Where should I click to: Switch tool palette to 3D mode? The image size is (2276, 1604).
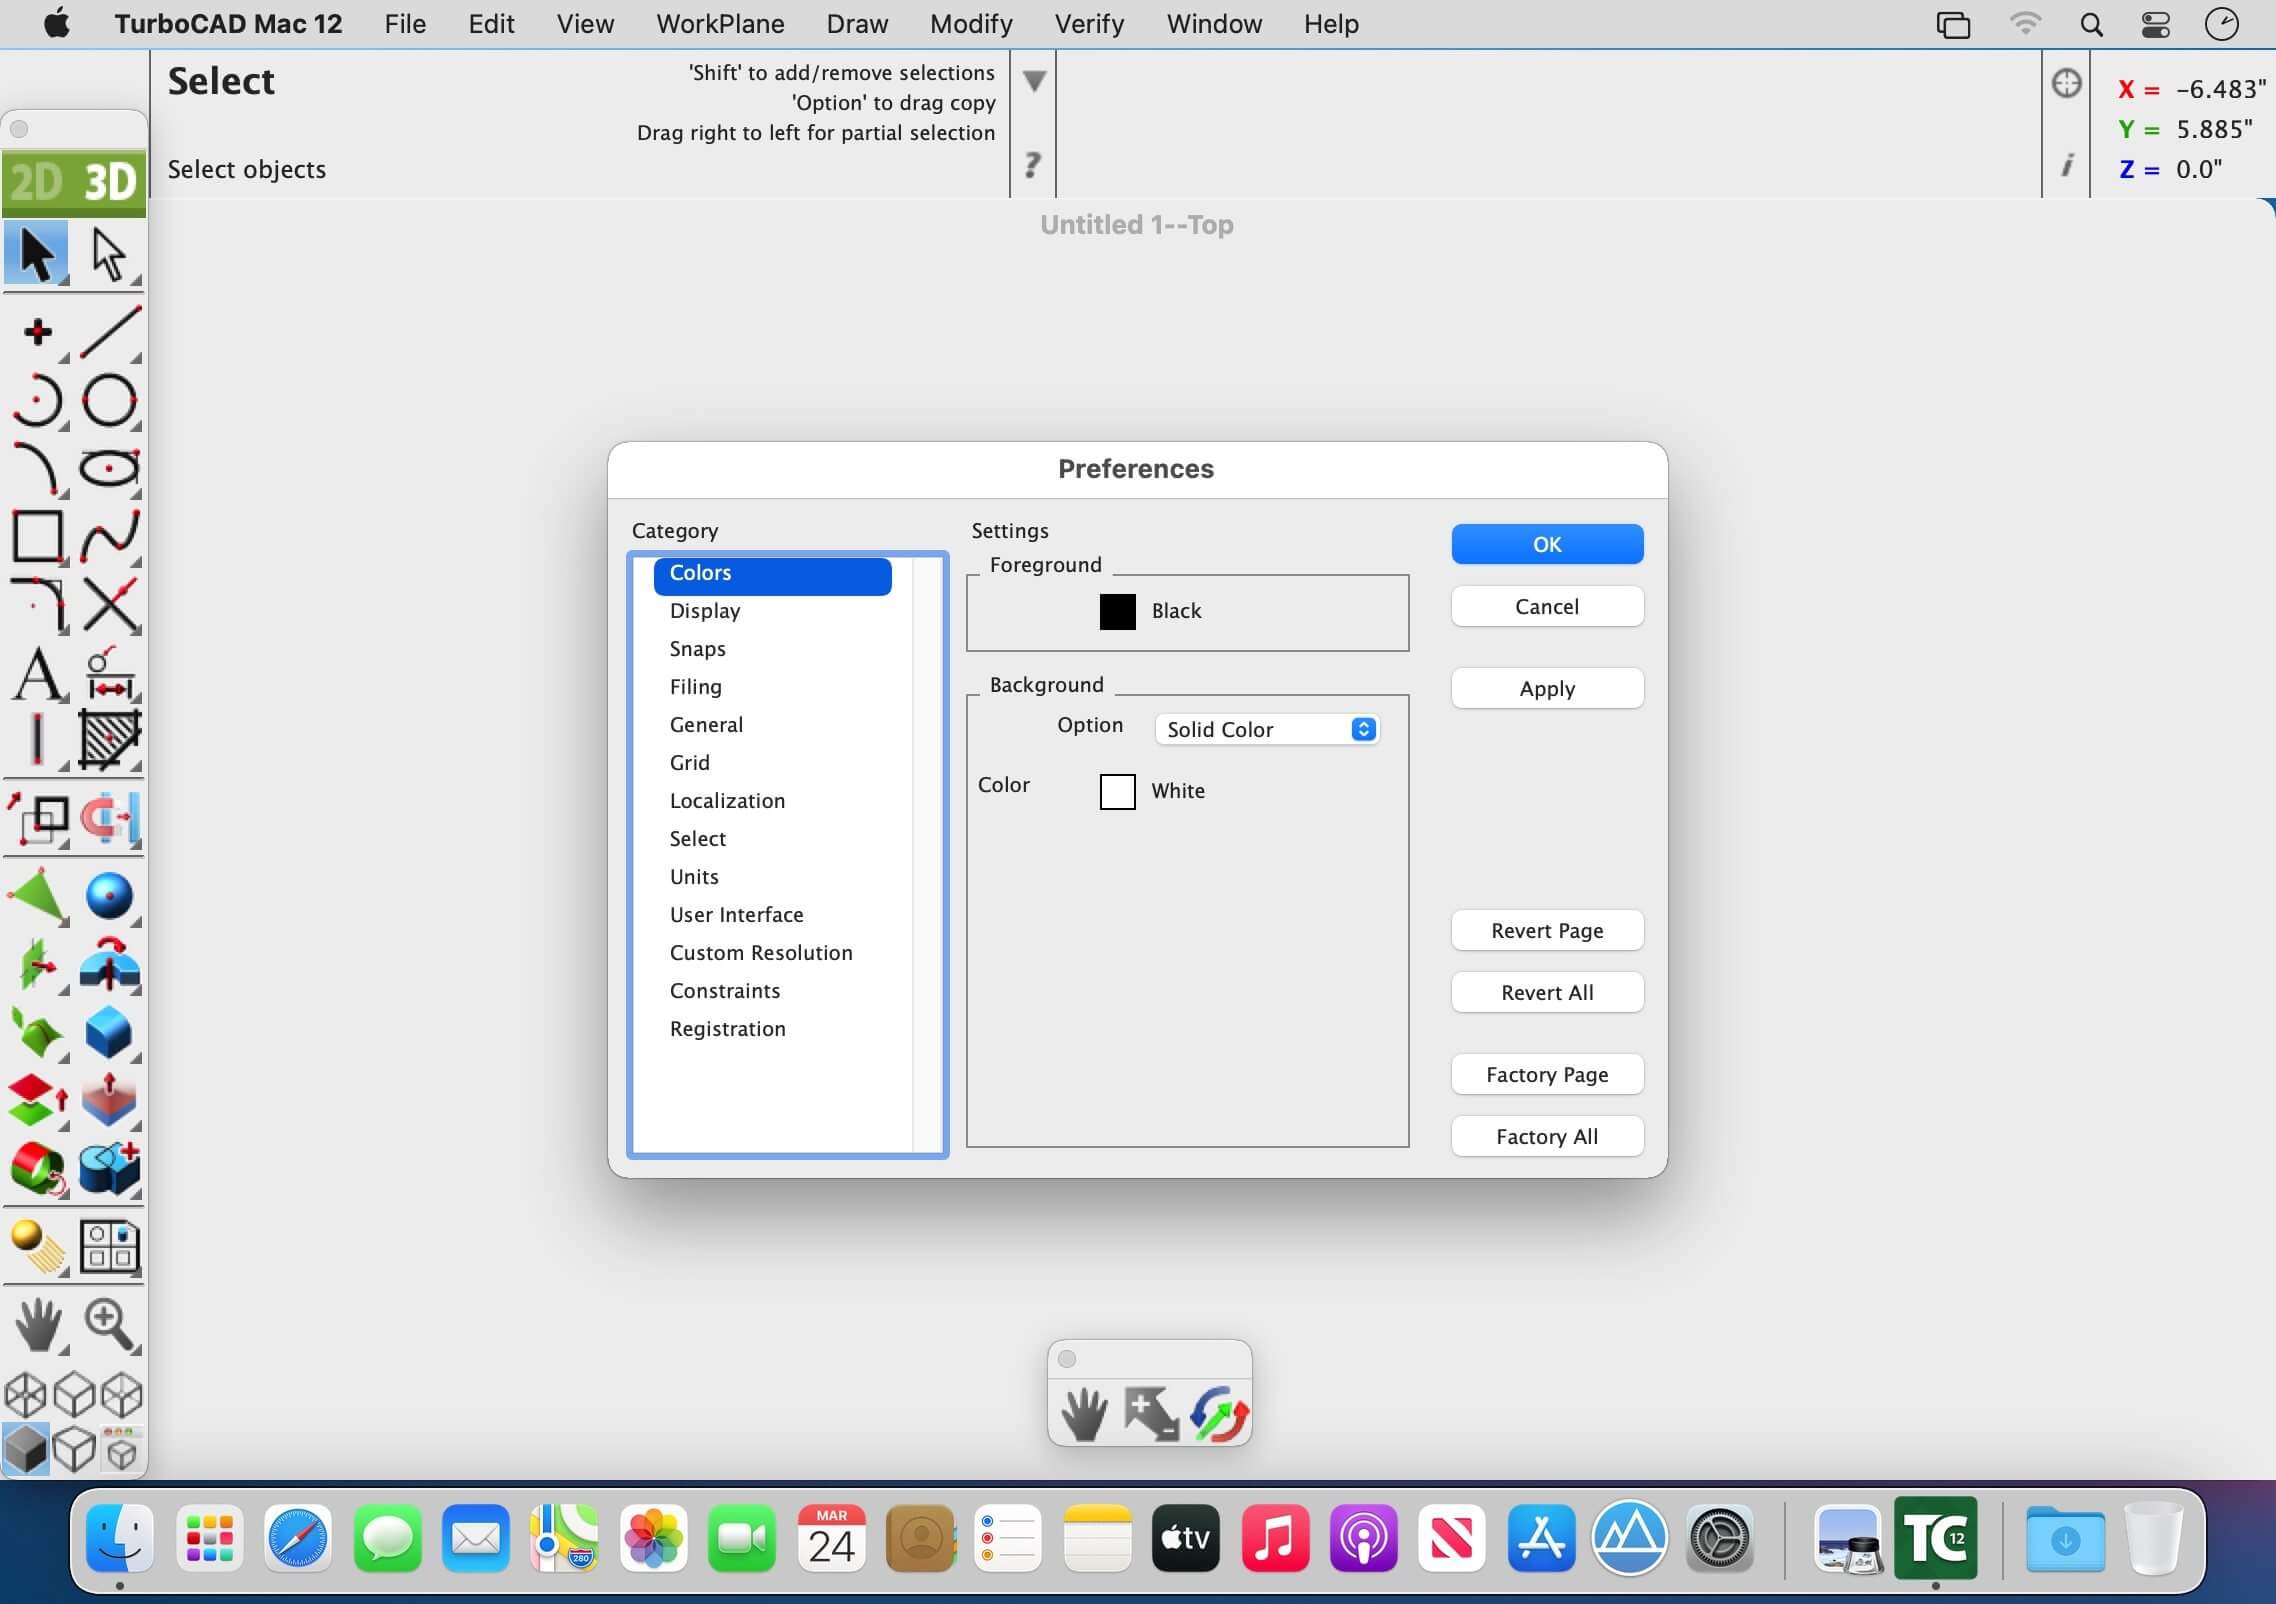click(109, 182)
